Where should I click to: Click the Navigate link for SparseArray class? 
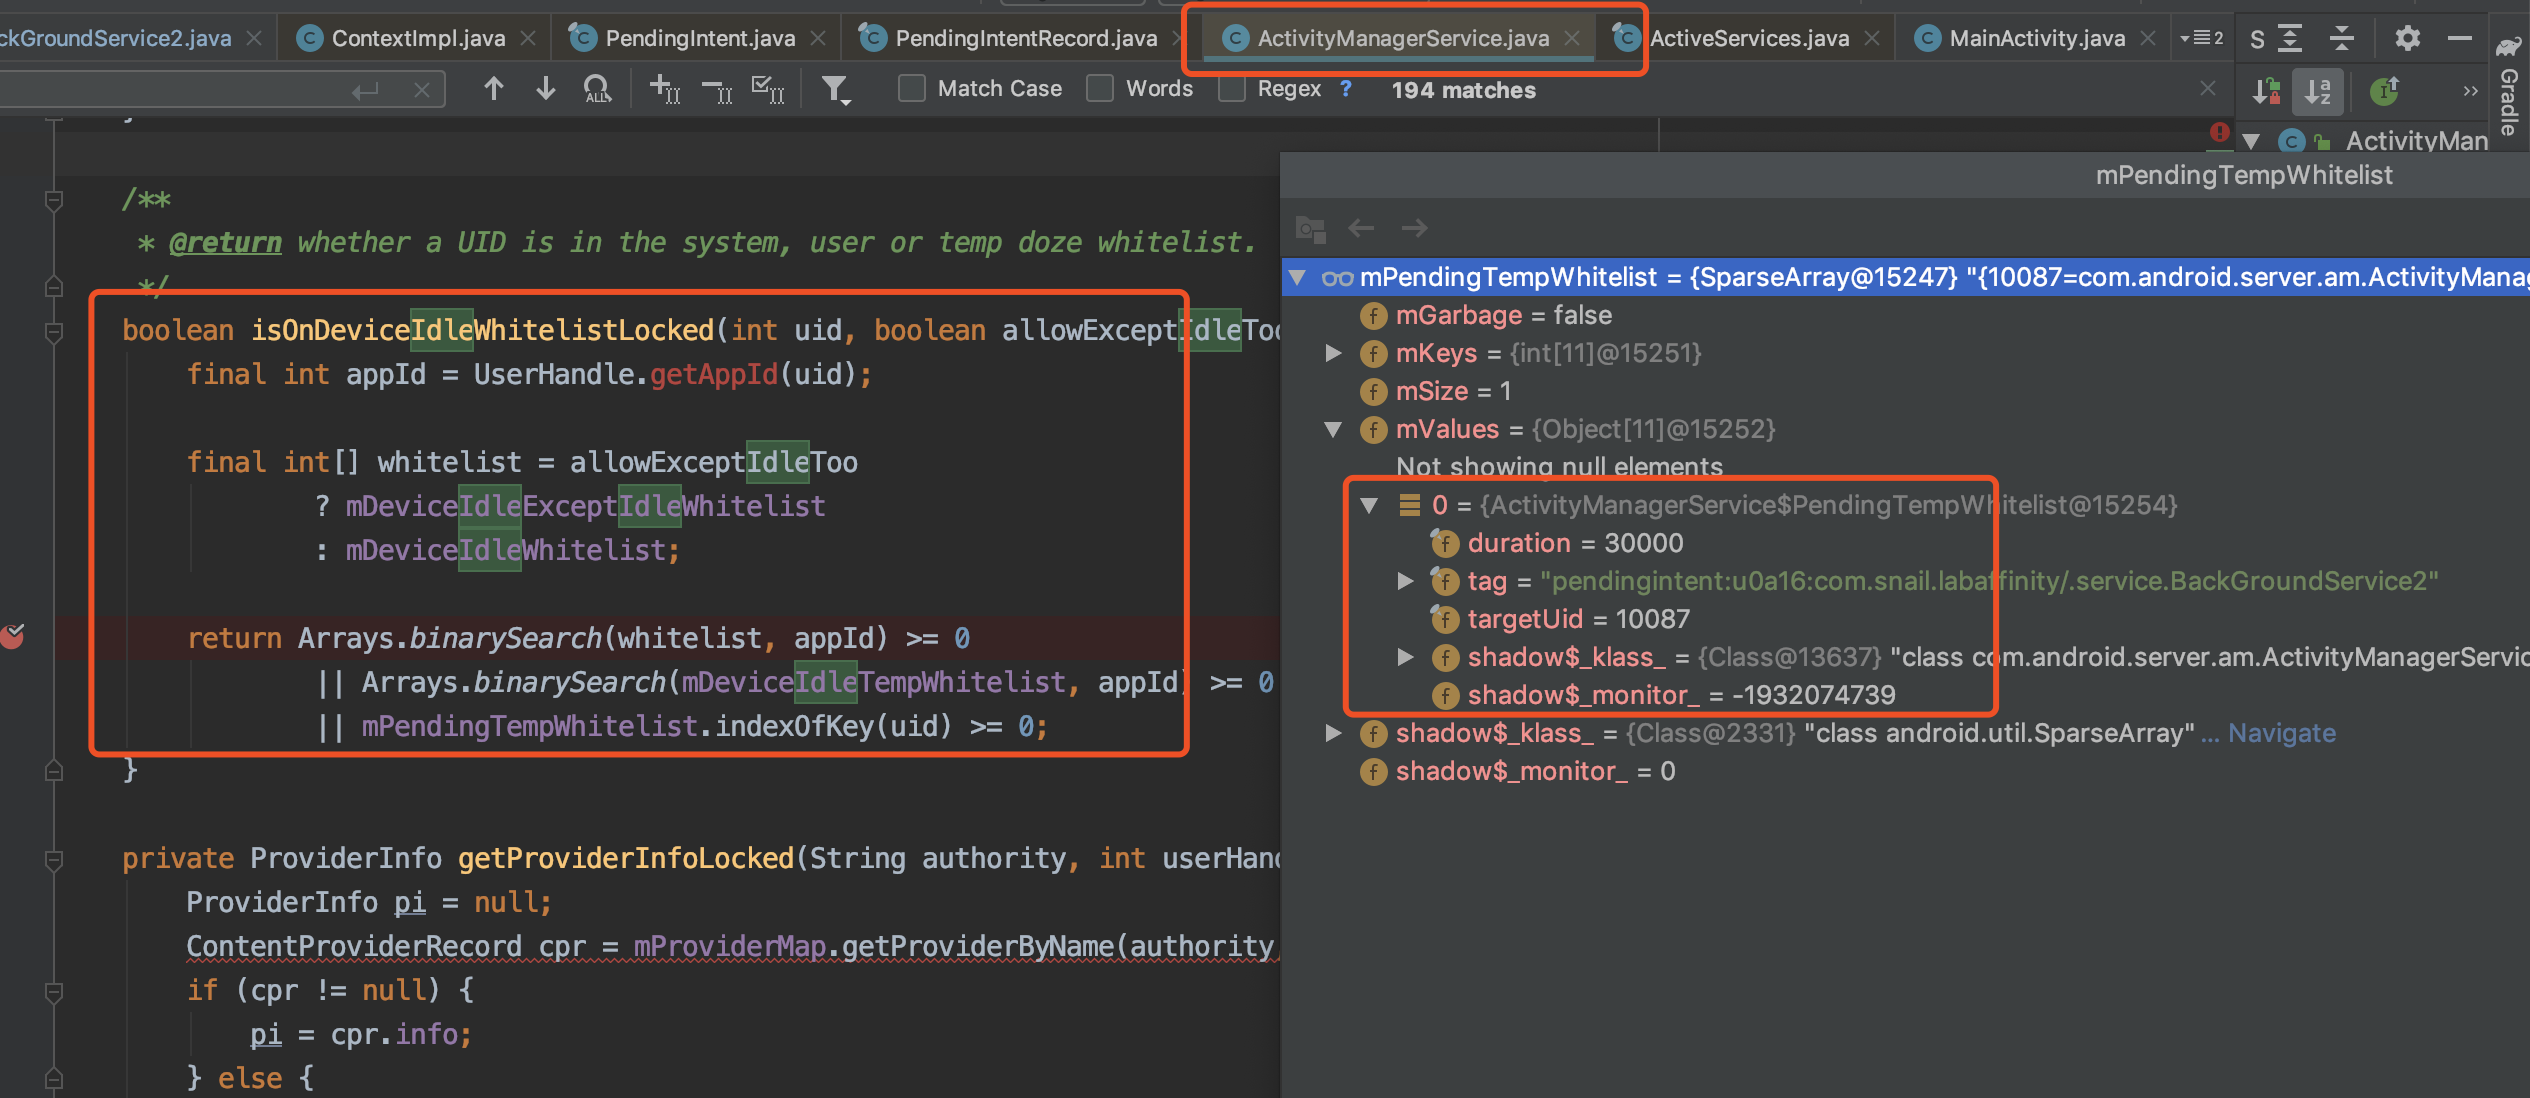click(2281, 733)
